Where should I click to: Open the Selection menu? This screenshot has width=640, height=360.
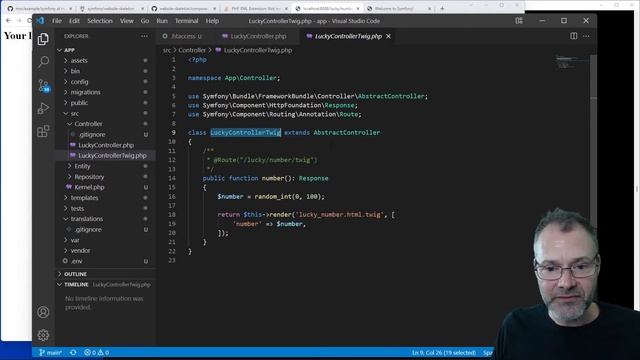(x=100, y=21)
